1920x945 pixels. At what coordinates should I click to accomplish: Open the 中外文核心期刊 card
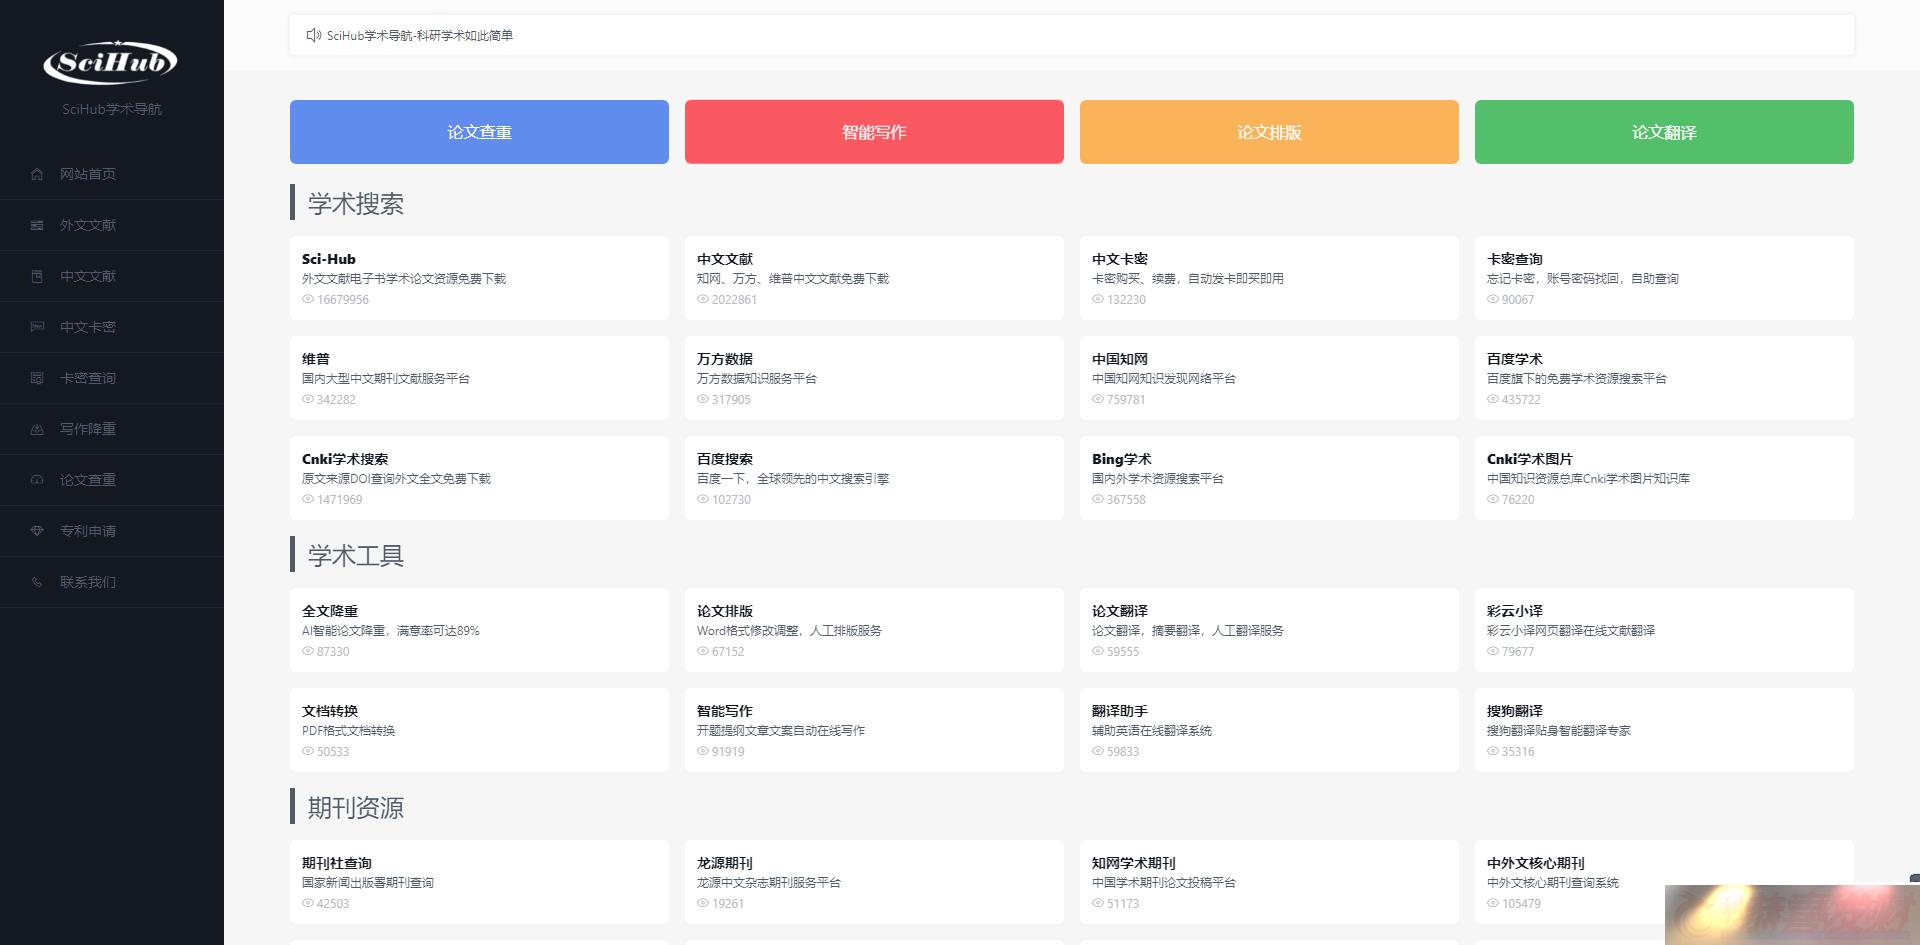pyautogui.click(x=1664, y=882)
